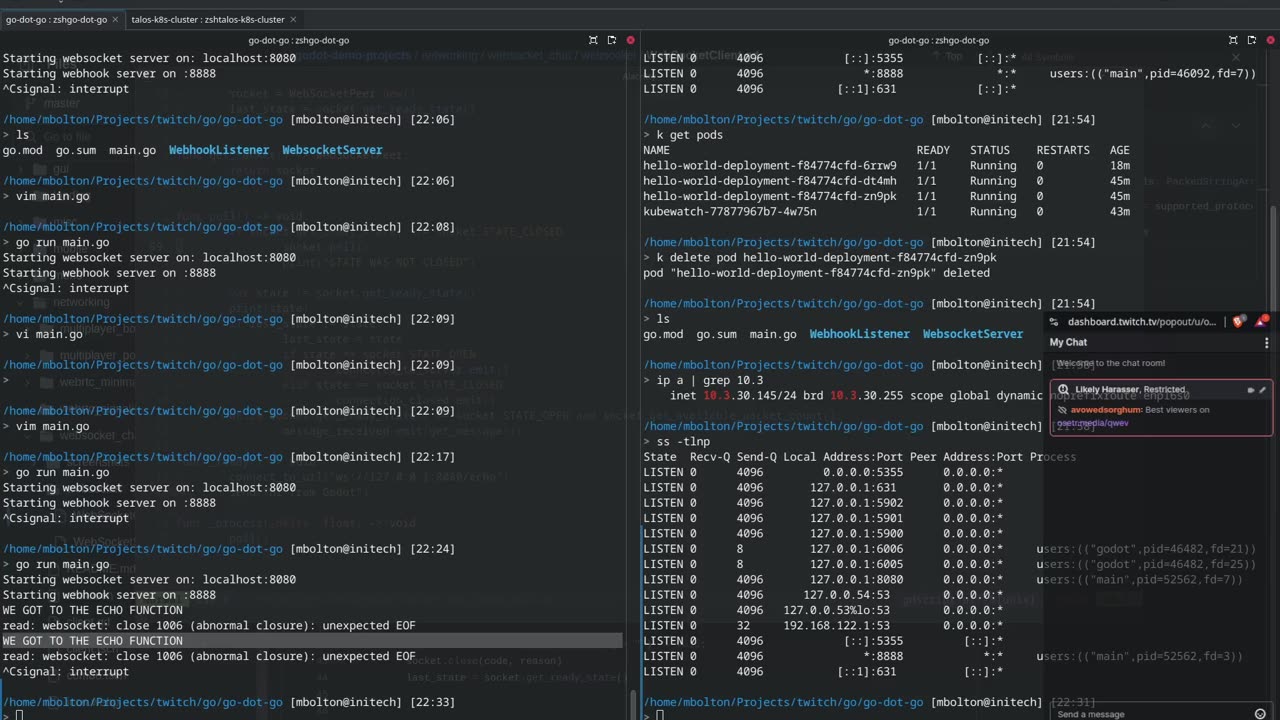
Task: Click avowedsorghum username in chat
Action: tap(1106, 410)
